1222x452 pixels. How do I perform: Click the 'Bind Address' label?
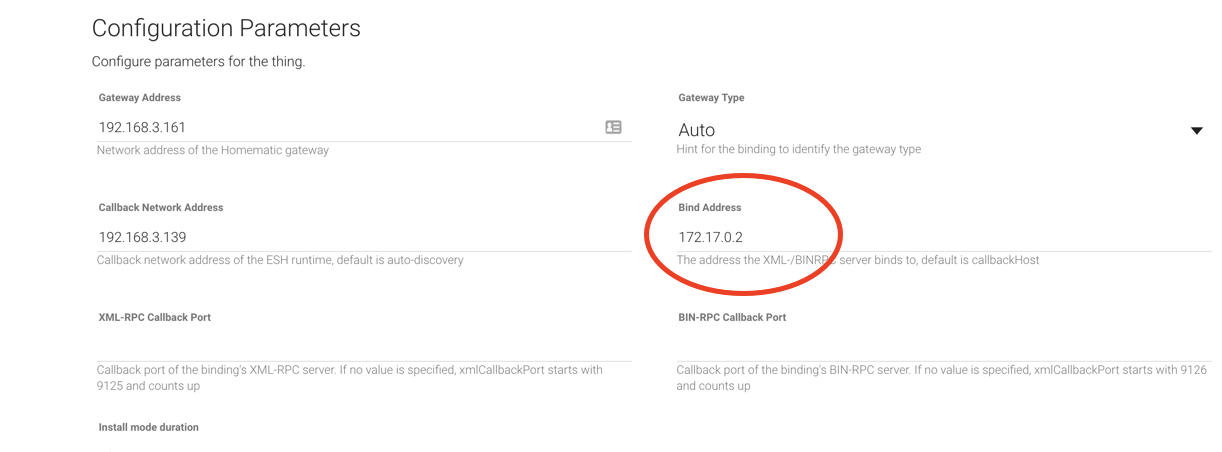click(x=709, y=208)
